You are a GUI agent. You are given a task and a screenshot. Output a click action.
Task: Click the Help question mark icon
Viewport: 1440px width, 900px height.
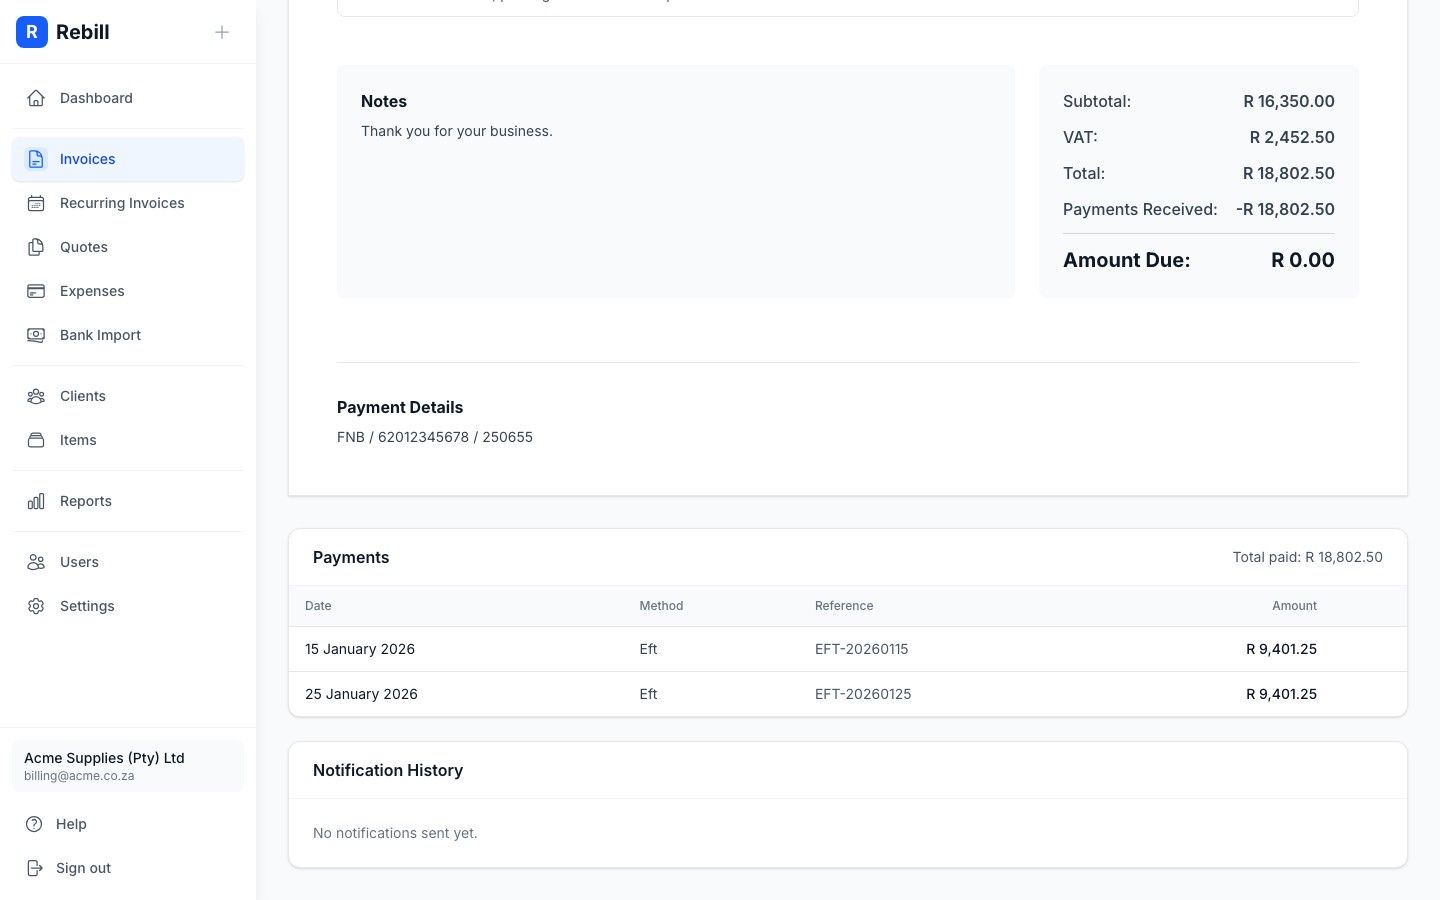click(34, 824)
